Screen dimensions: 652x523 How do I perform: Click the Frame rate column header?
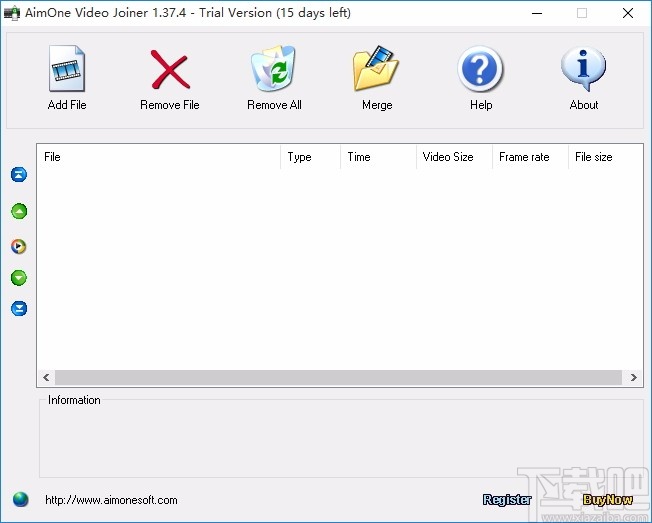[x=530, y=157]
